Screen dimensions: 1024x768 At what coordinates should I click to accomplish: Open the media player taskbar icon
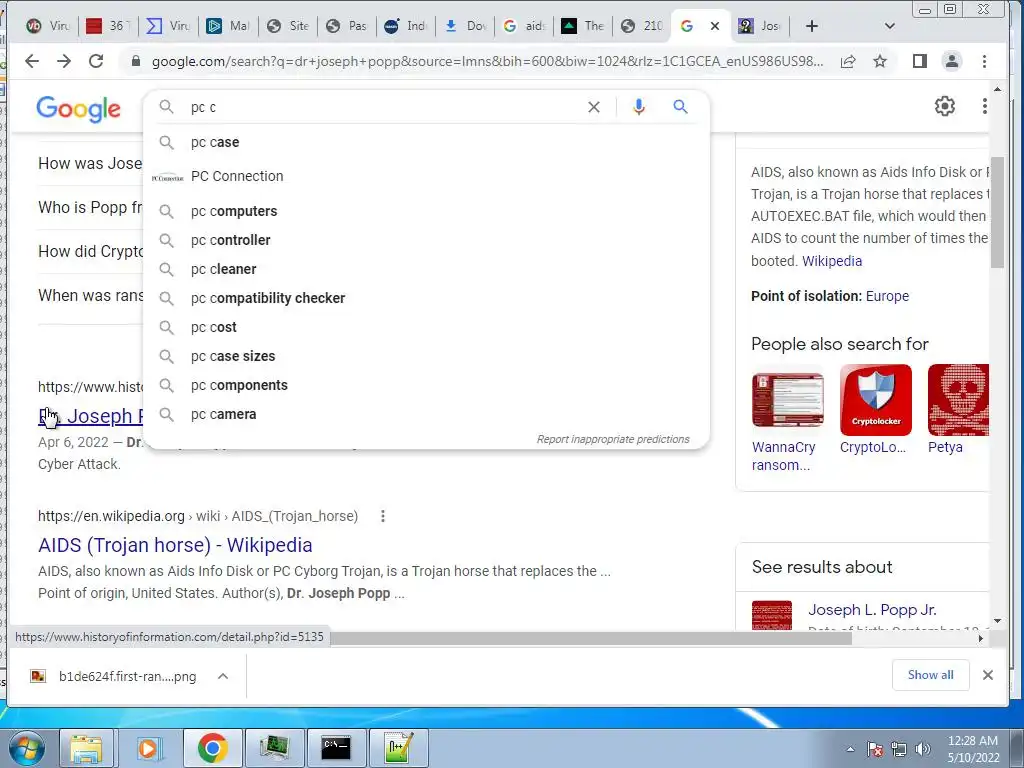tap(148, 748)
